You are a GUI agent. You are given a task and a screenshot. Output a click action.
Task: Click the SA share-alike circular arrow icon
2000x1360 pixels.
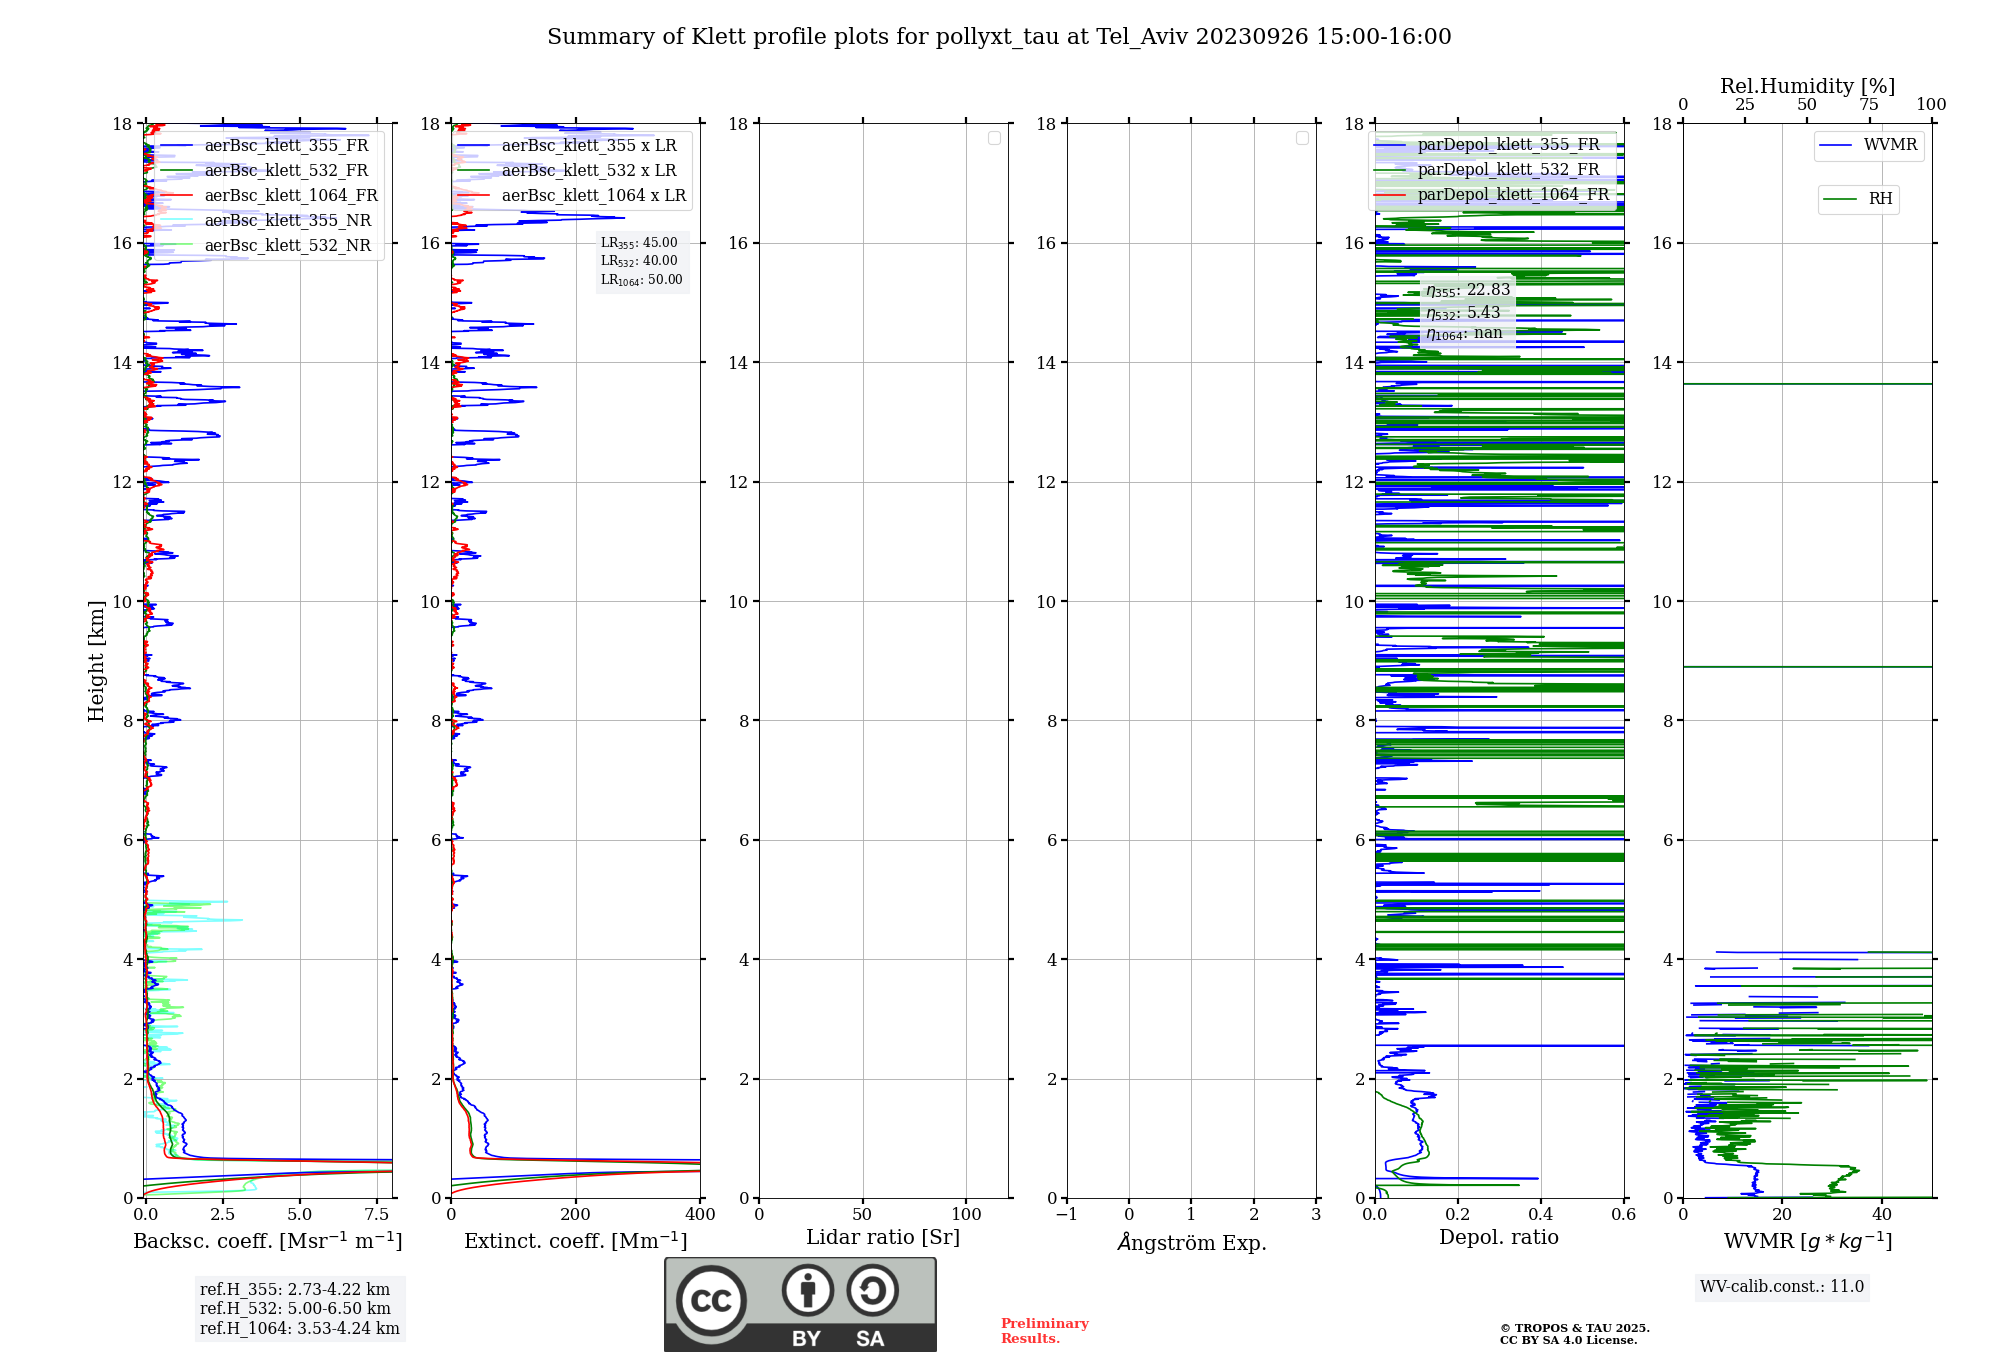coord(872,1290)
